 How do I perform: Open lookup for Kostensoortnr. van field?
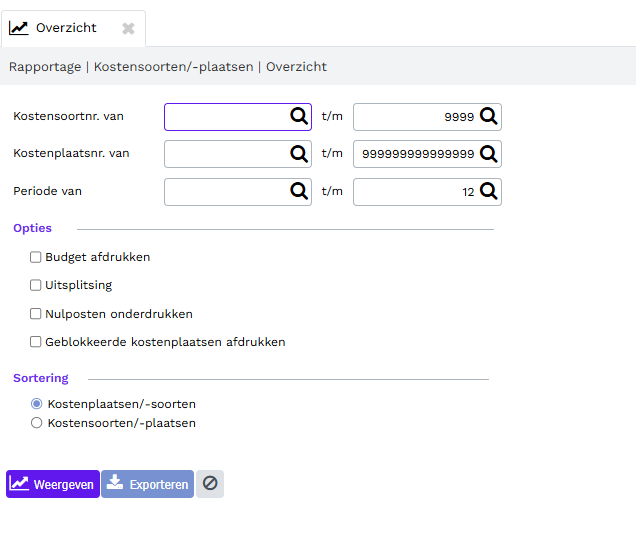point(299,116)
